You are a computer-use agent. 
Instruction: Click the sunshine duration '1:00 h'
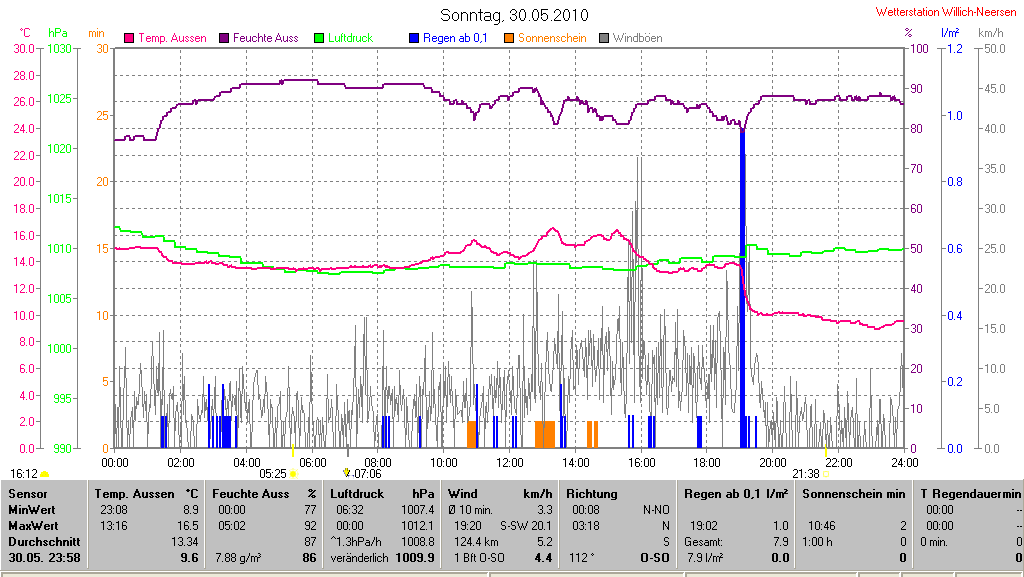tap(818, 542)
